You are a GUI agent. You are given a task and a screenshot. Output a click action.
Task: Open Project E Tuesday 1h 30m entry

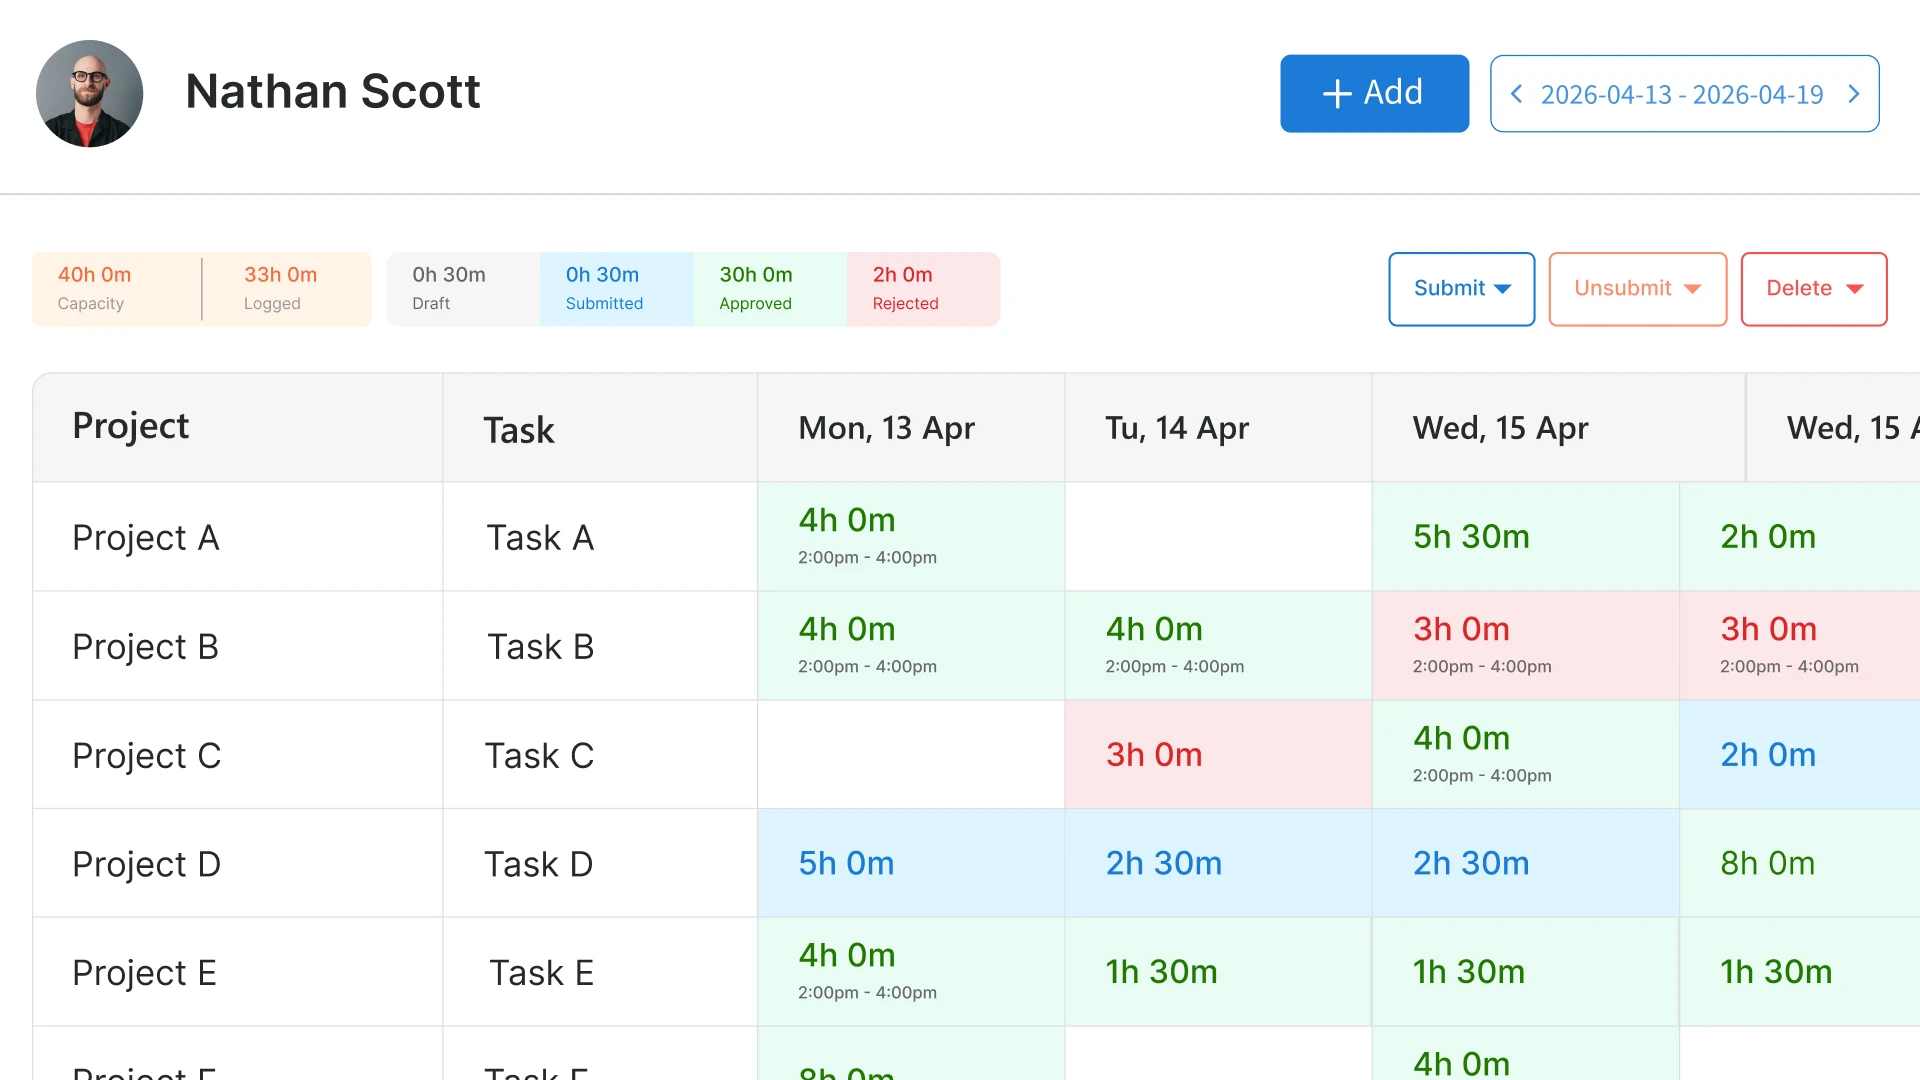[1218, 972]
